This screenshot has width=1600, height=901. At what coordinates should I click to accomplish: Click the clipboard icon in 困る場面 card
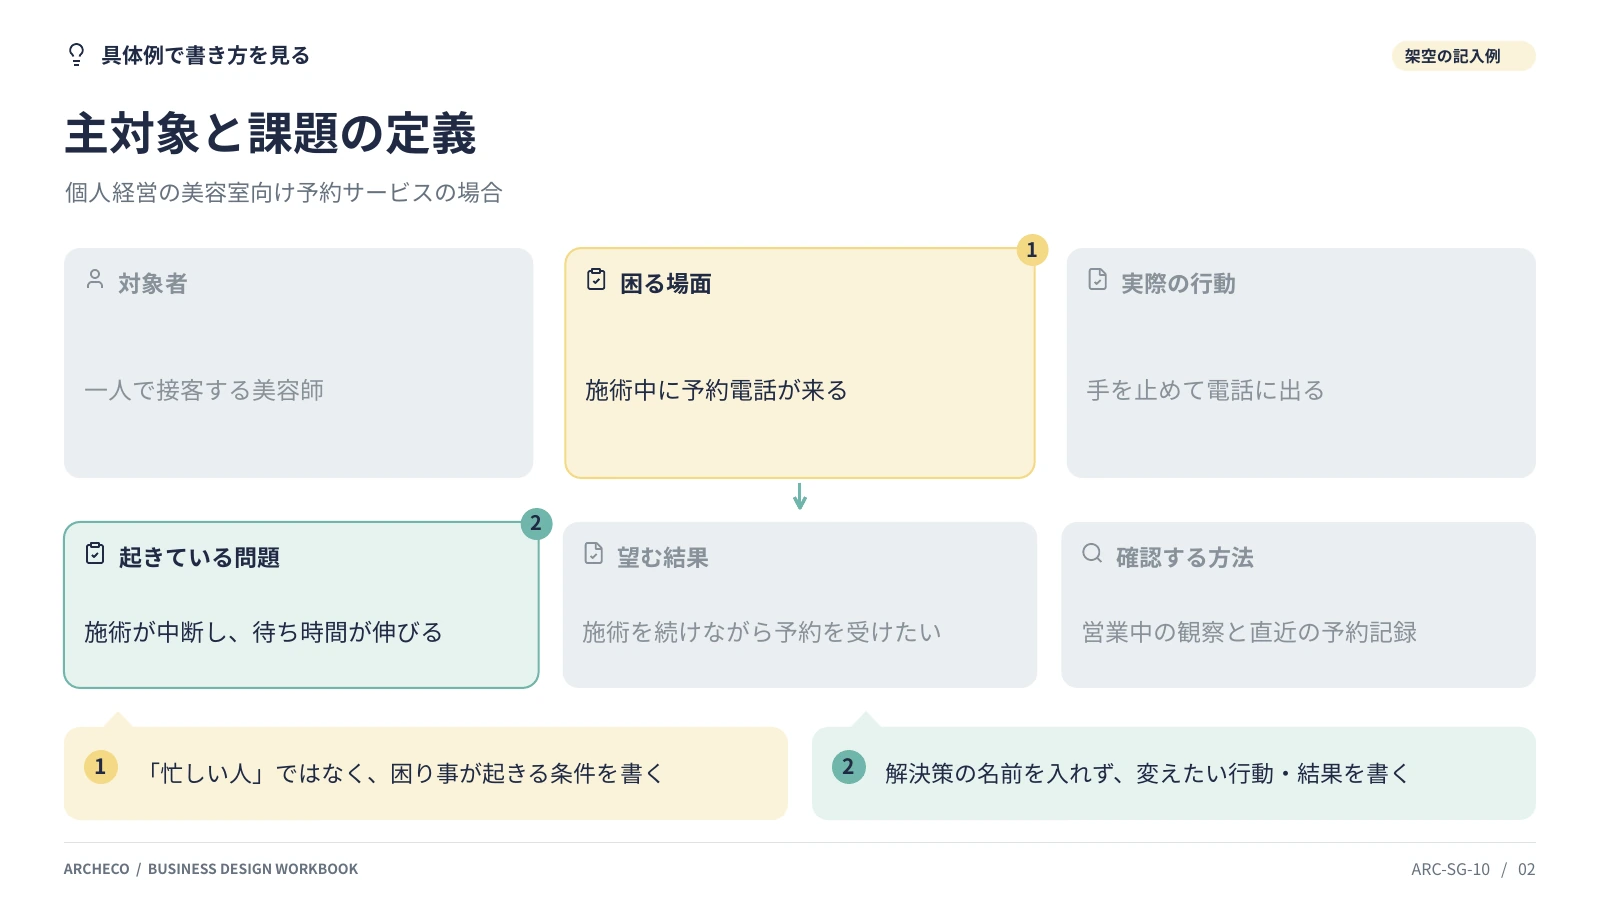[x=596, y=279]
